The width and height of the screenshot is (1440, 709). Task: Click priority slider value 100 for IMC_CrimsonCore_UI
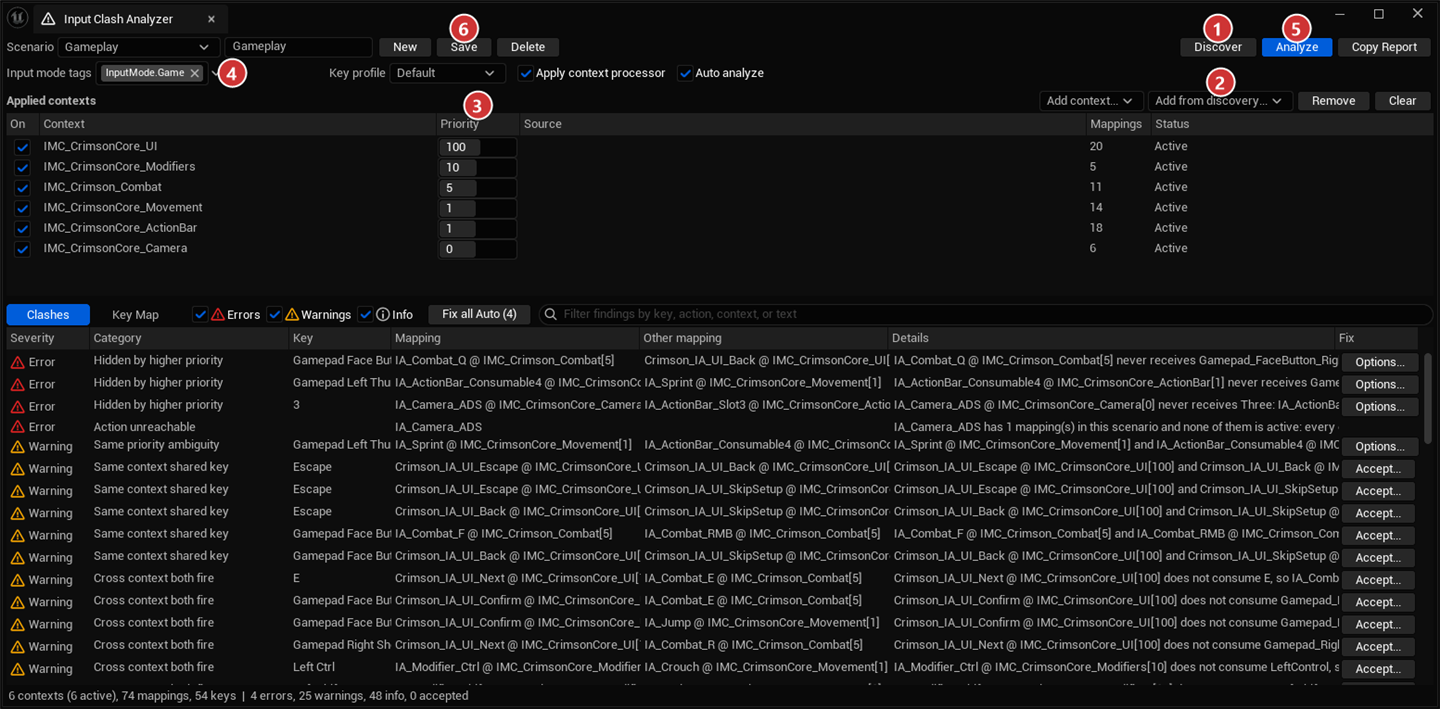point(477,147)
